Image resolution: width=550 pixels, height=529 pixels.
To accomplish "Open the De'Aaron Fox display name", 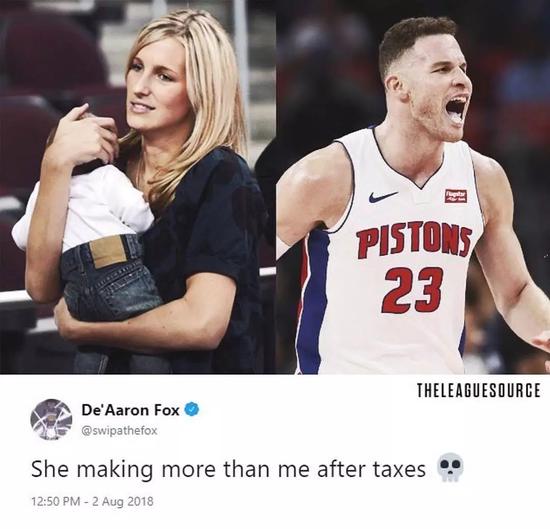I will [131, 409].
